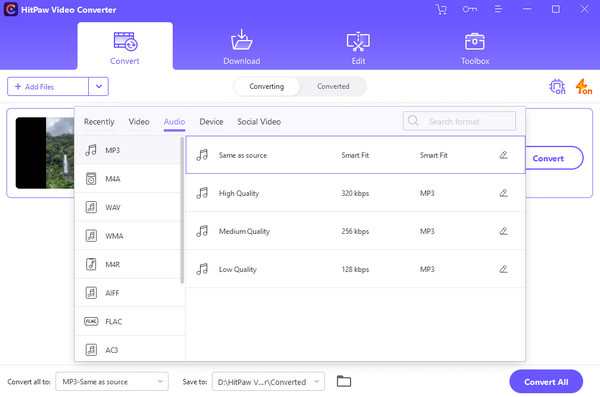The height and width of the screenshot is (397, 600).
Task: Open the Video format tab
Action: [x=139, y=122]
